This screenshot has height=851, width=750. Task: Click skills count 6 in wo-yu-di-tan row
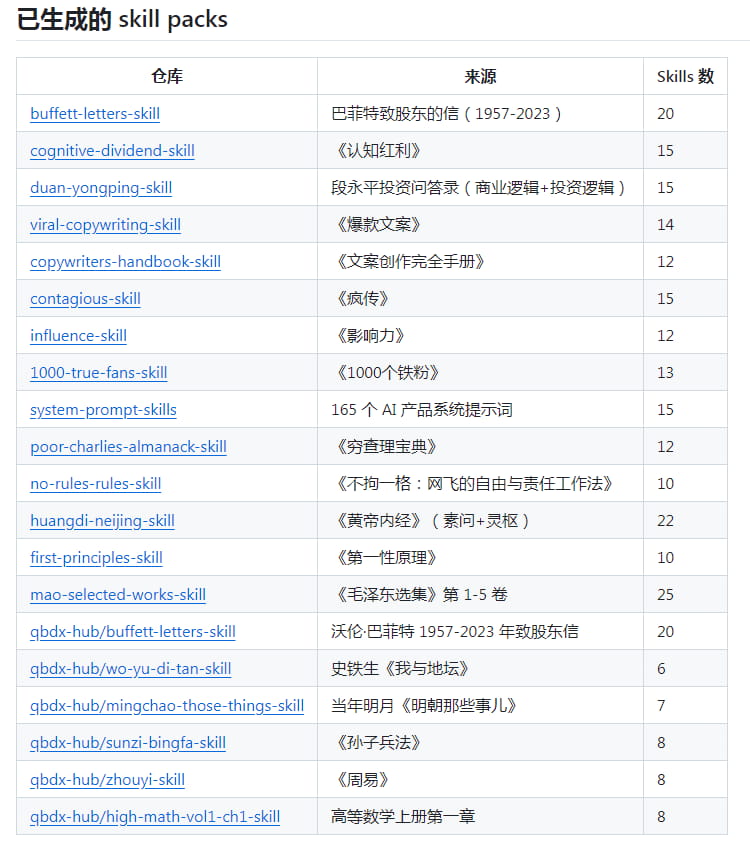coord(661,668)
